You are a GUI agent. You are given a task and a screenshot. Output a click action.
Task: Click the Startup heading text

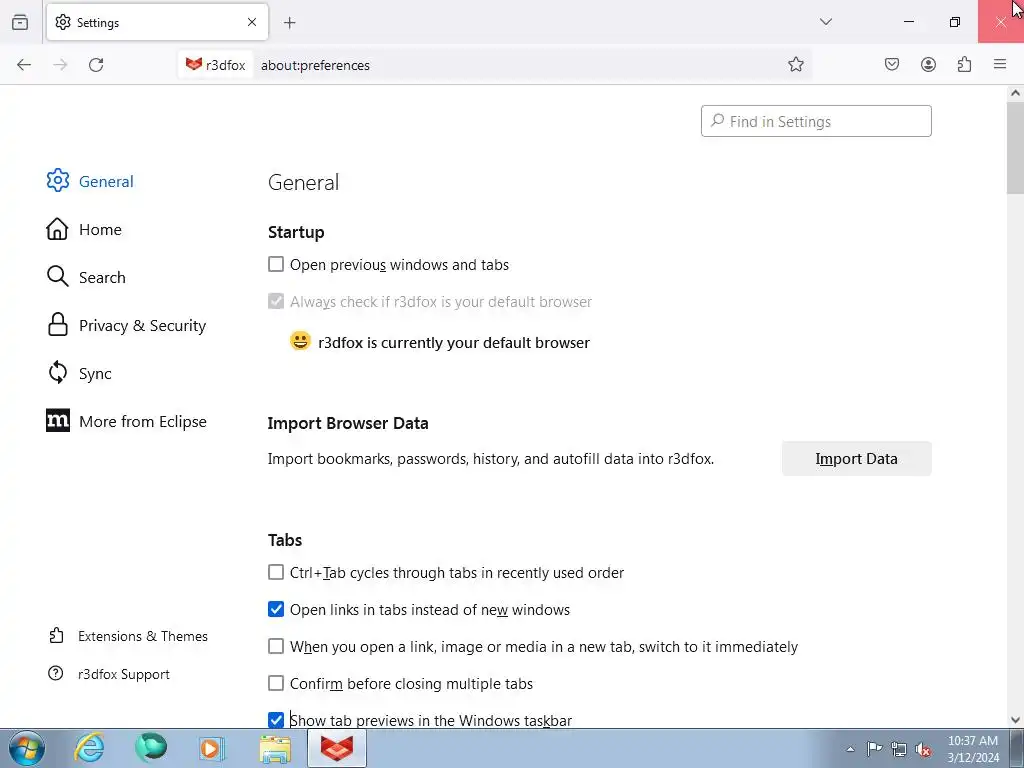[x=296, y=232]
